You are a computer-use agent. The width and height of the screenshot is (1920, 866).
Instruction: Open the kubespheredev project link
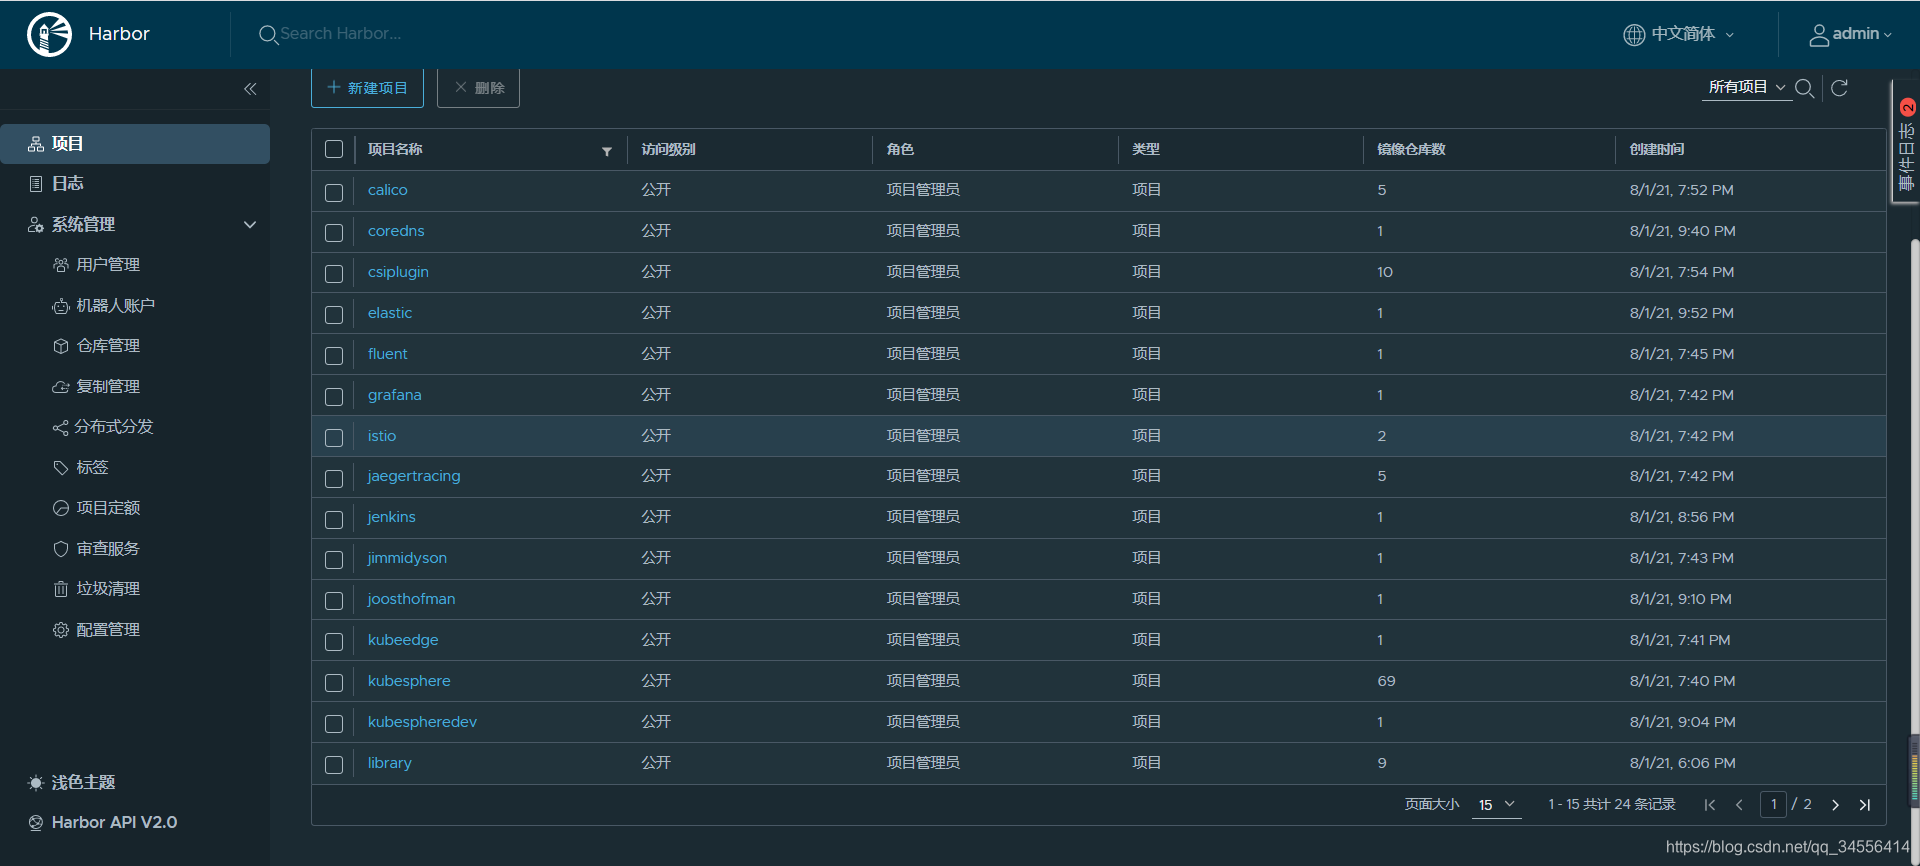click(x=422, y=722)
